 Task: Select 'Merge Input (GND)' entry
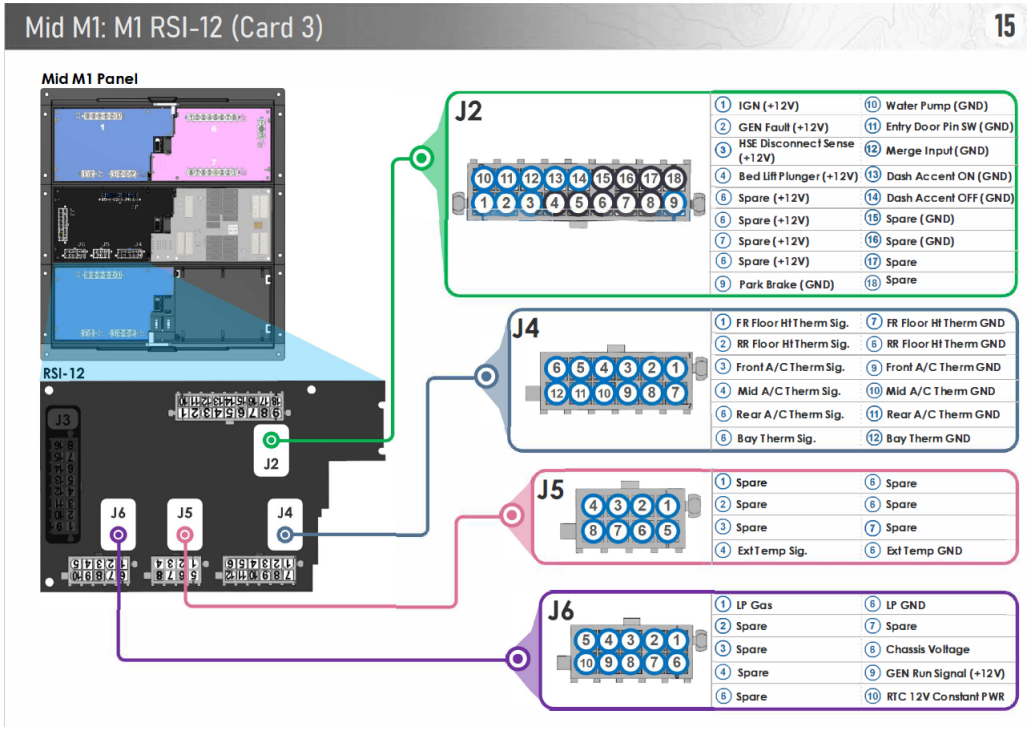937,150
